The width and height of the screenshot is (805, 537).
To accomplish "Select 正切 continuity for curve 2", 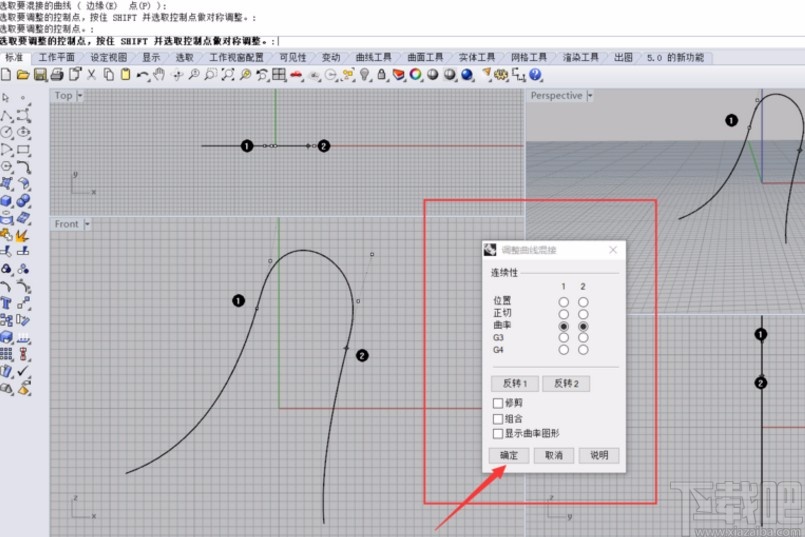I will tap(583, 314).
